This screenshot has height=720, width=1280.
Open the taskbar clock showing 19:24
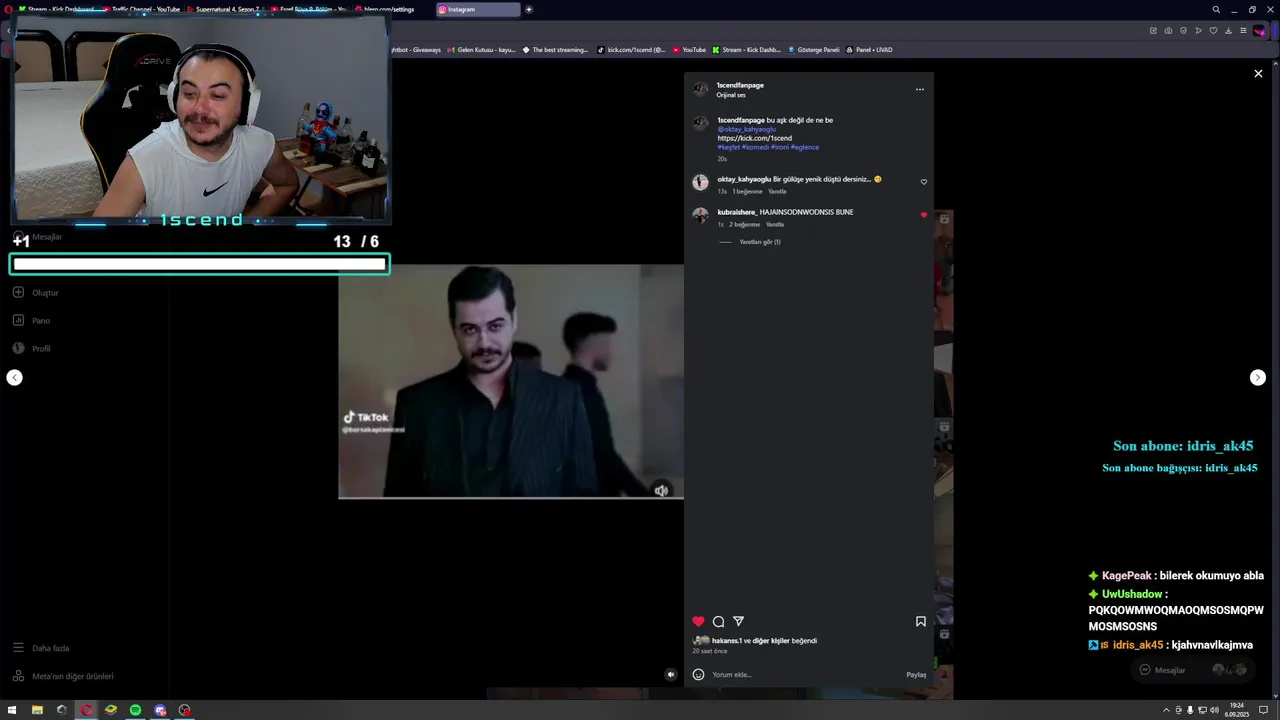click(x=1238, y=710)
